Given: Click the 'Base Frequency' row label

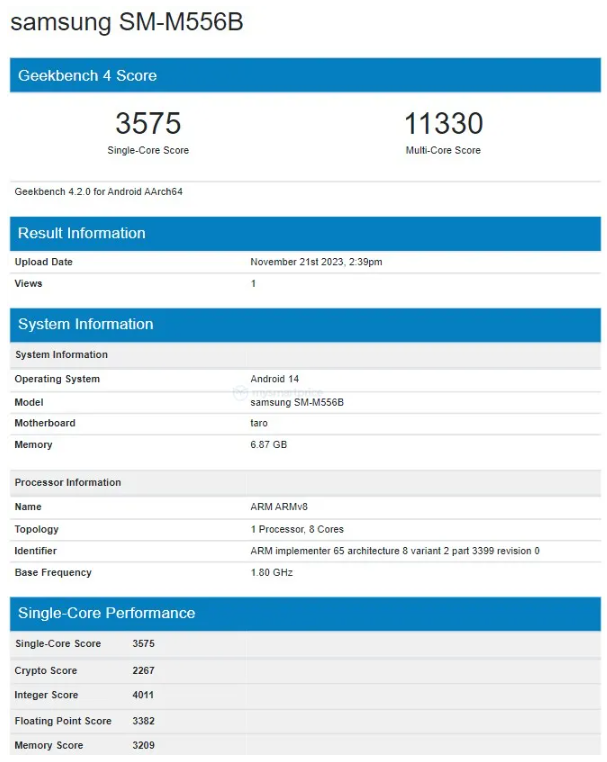Looking at the screenshot, I should [53, 572].
